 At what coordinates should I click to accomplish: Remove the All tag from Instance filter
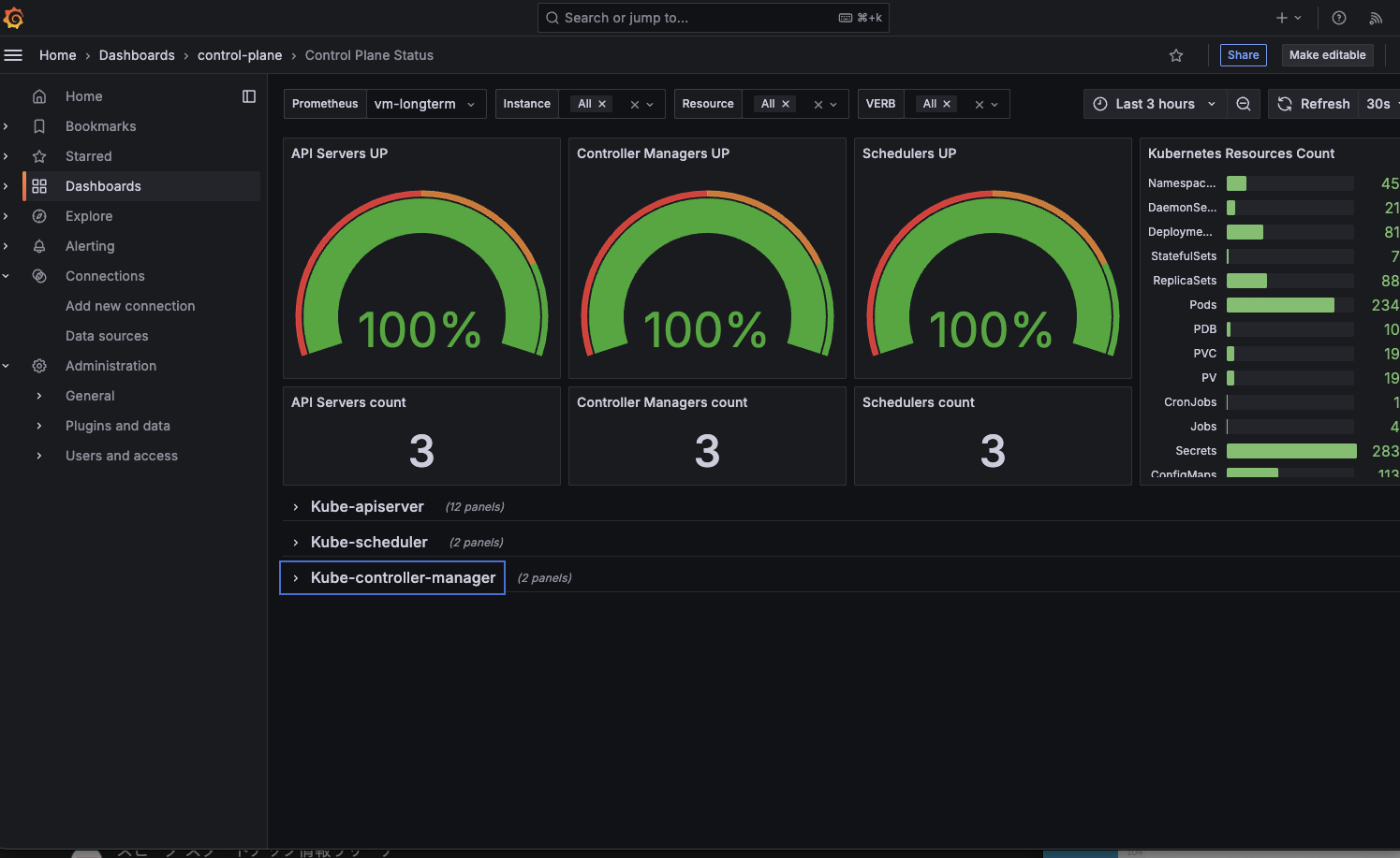(x=602, y=104)
